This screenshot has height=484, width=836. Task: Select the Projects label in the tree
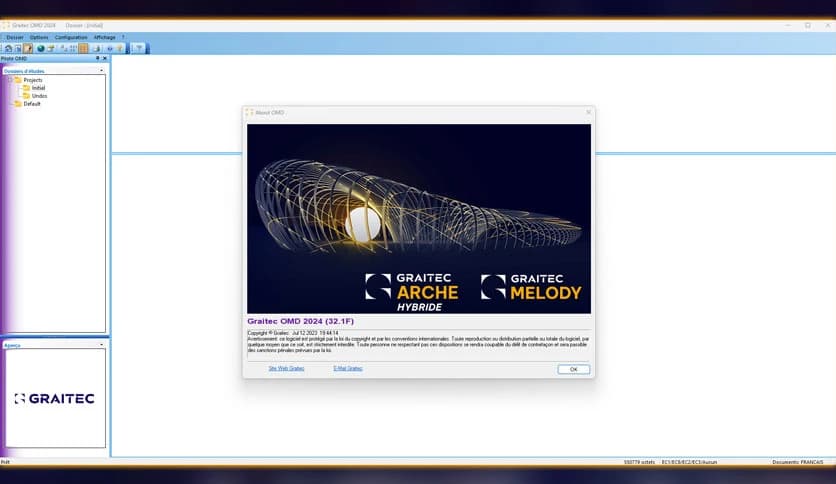click(33, 80)
